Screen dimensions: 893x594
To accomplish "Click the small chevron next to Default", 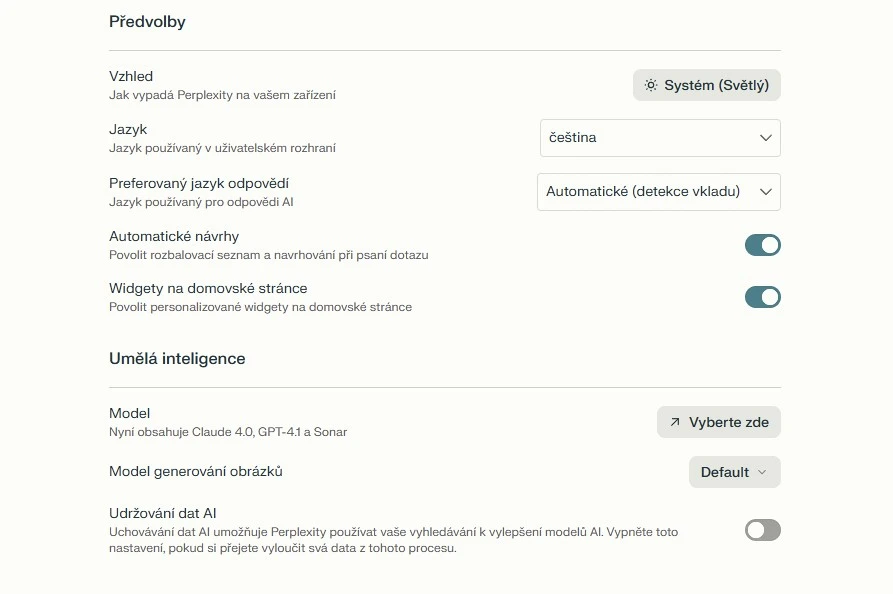I will [762, 472].
